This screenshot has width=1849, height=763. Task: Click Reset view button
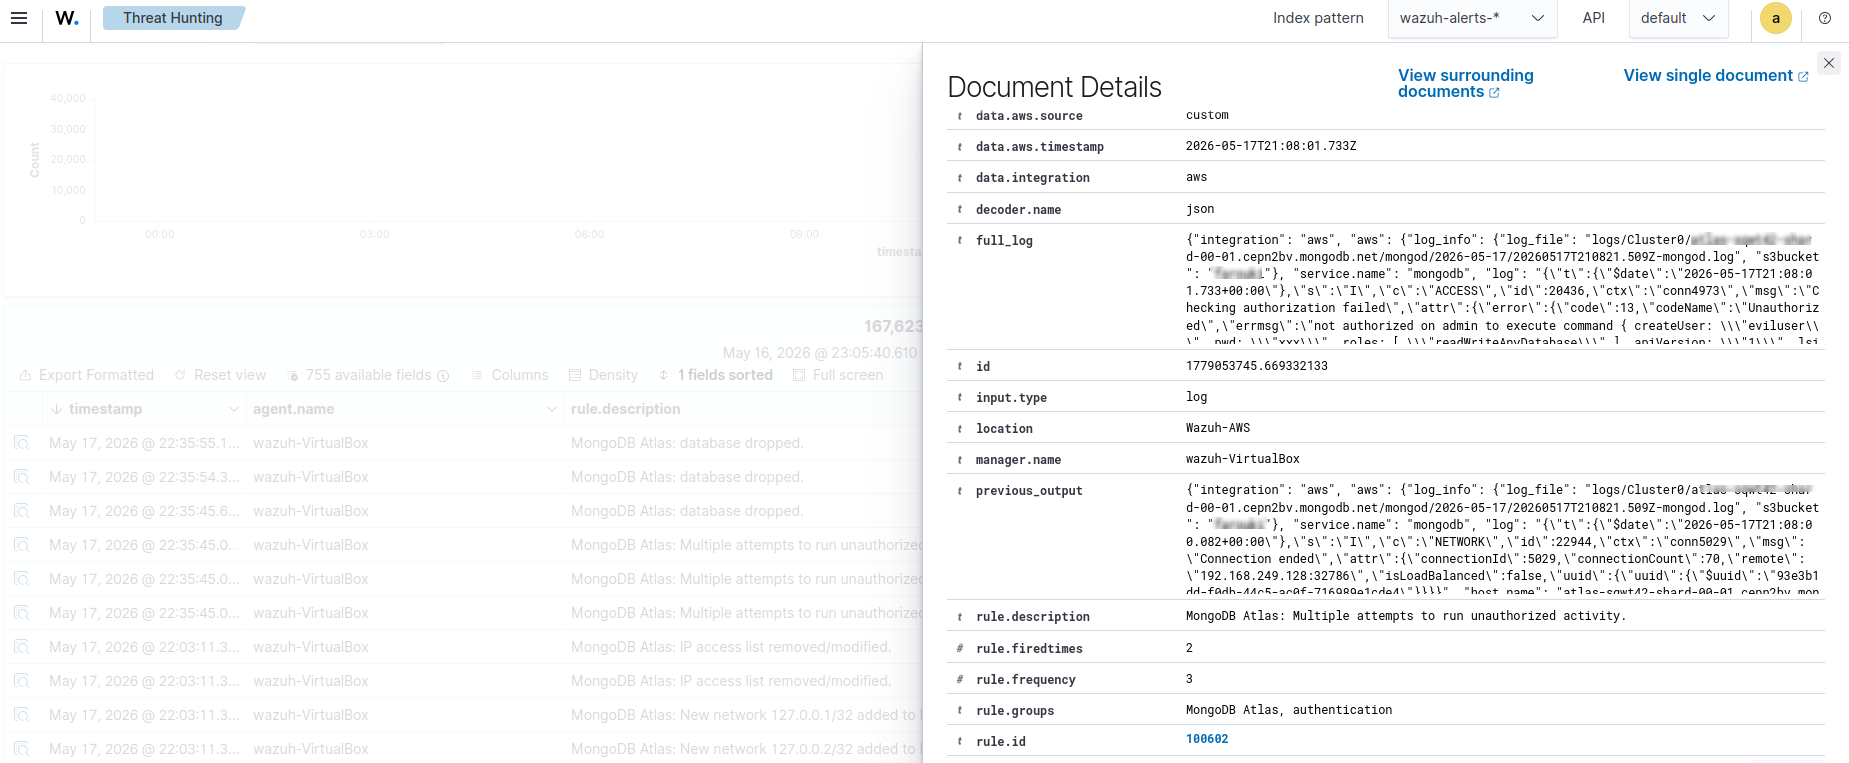pyautogui.click(x=221, y=375)
